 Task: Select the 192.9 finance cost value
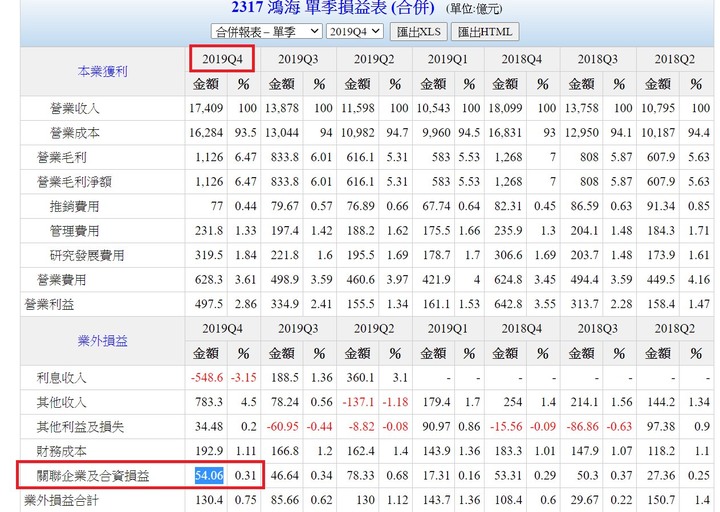pos(209,451)
